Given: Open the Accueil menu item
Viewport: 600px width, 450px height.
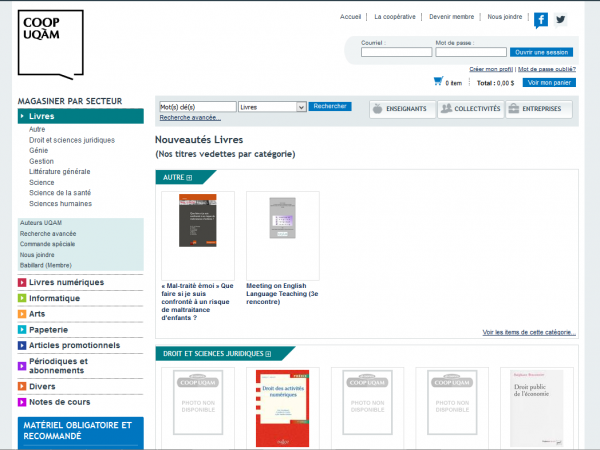Looking at the screenshot, I should click(x=350, y=17).
